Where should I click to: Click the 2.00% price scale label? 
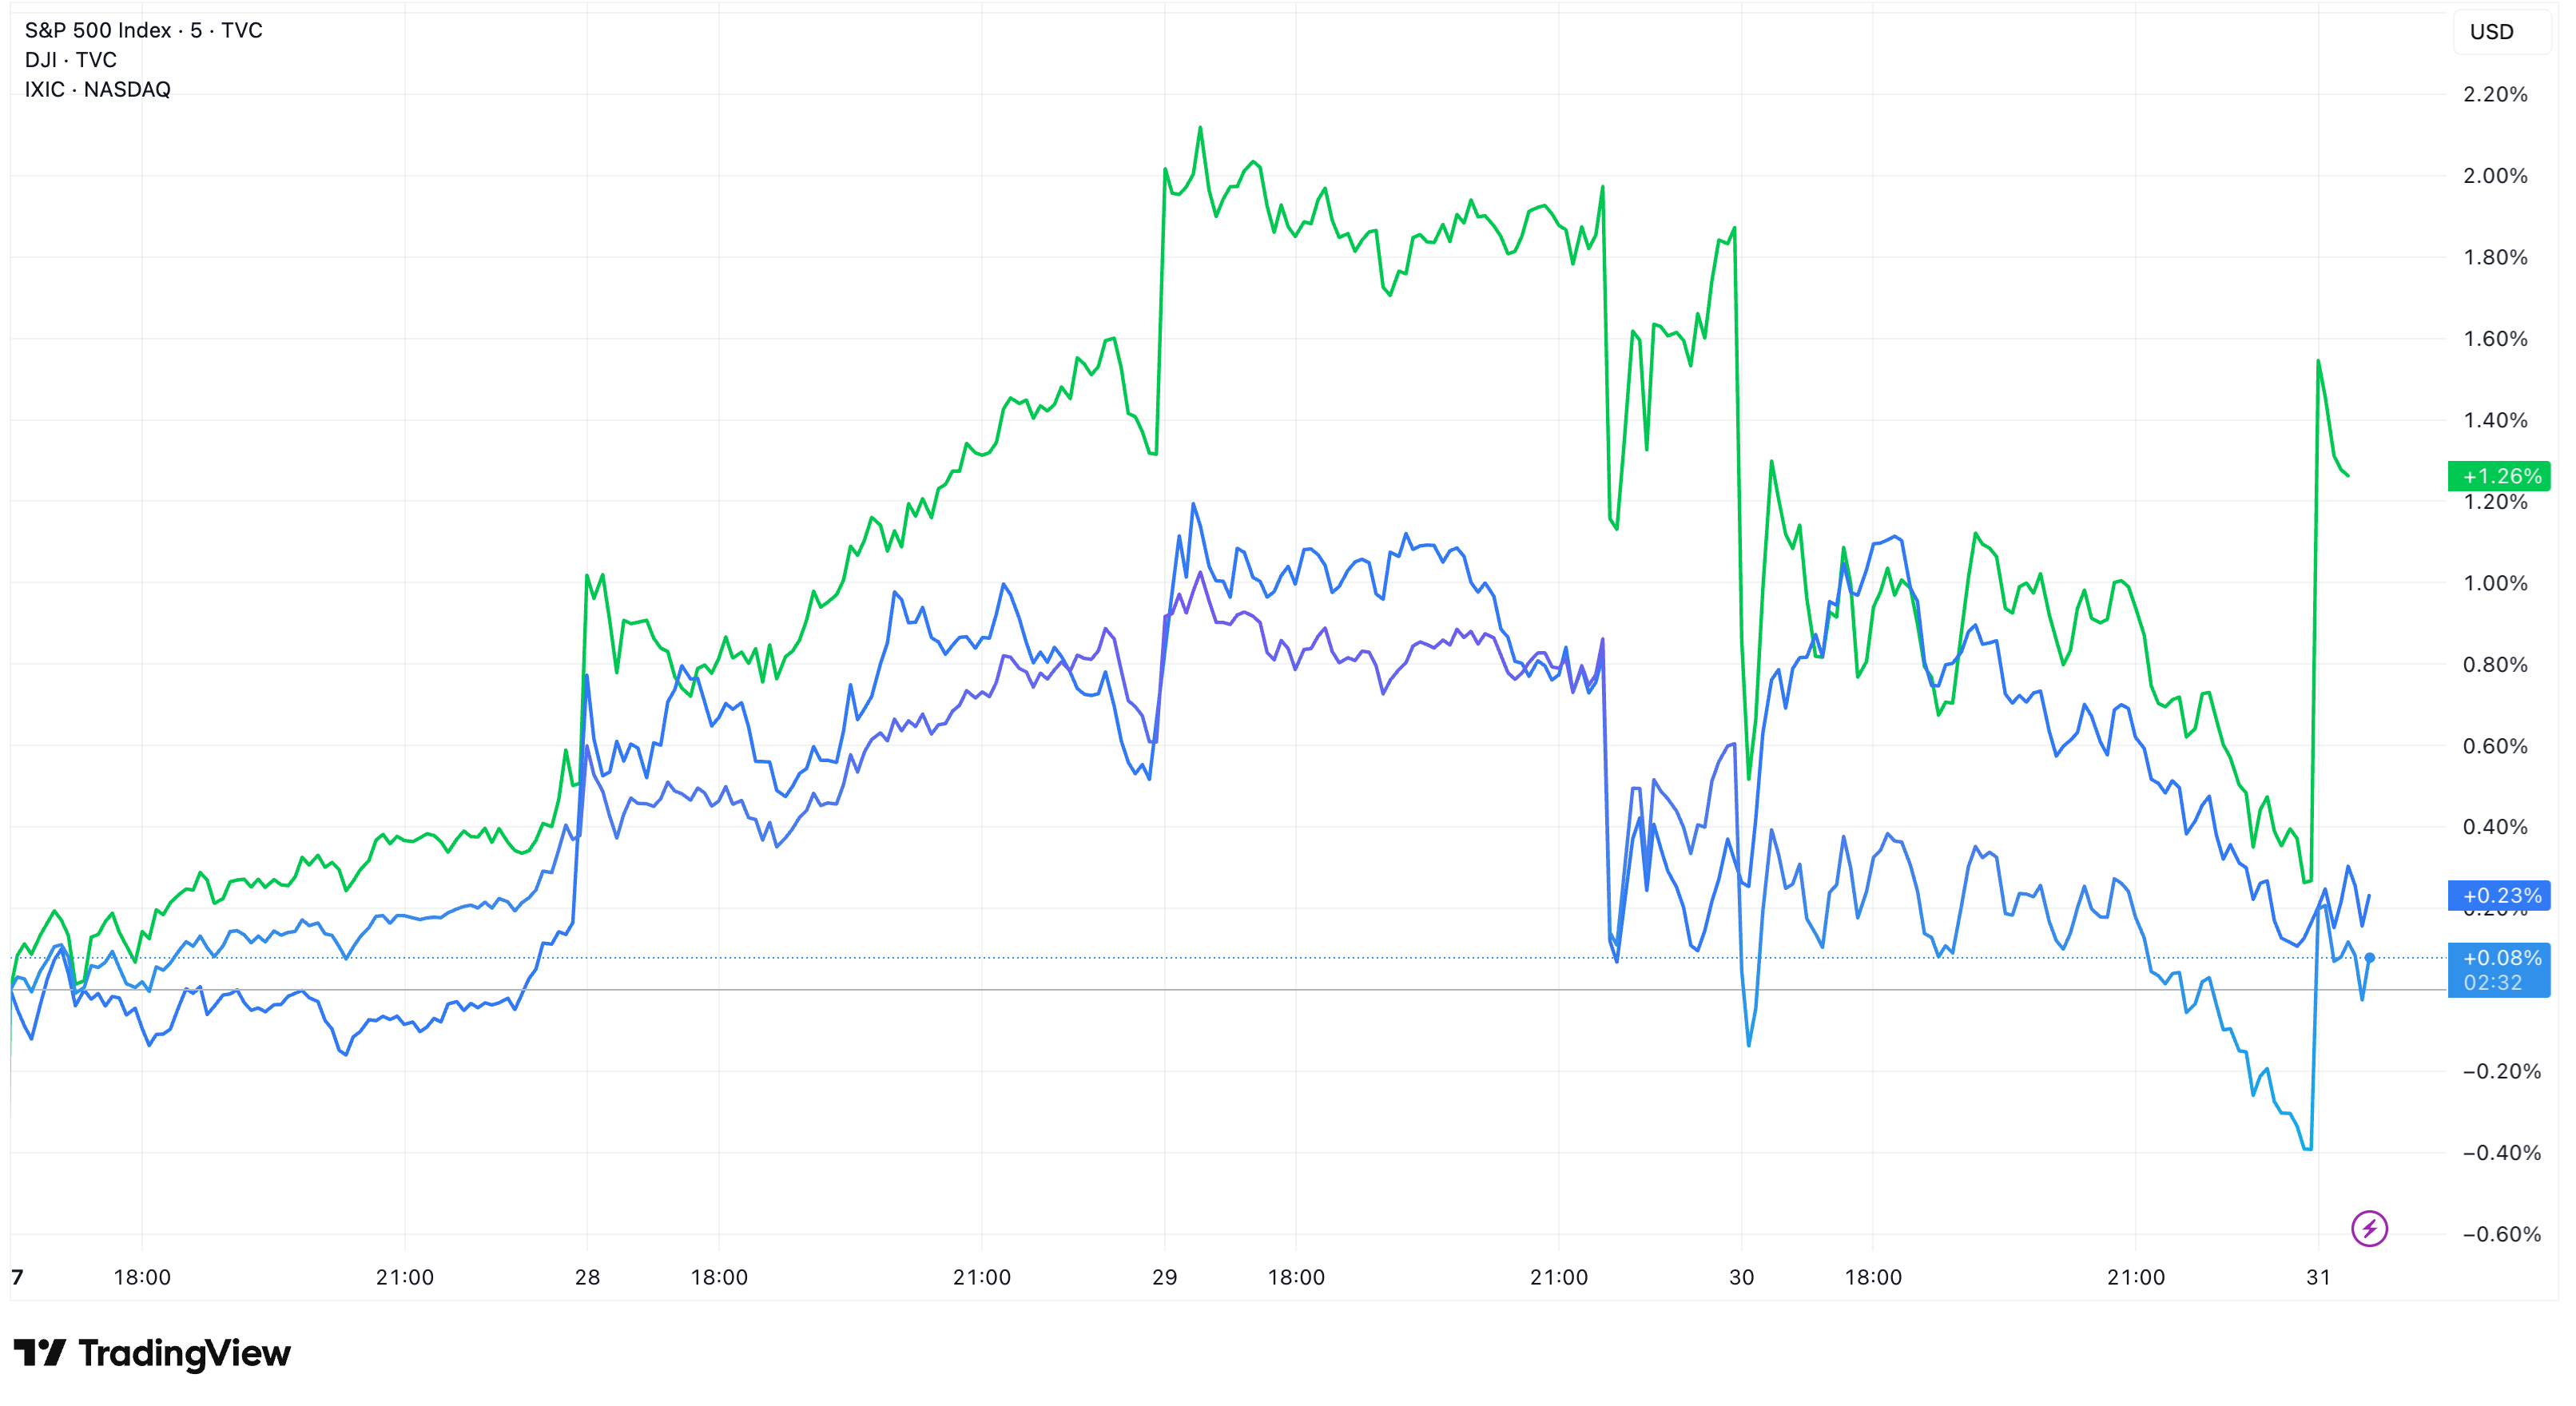(x=2494, y=176)
